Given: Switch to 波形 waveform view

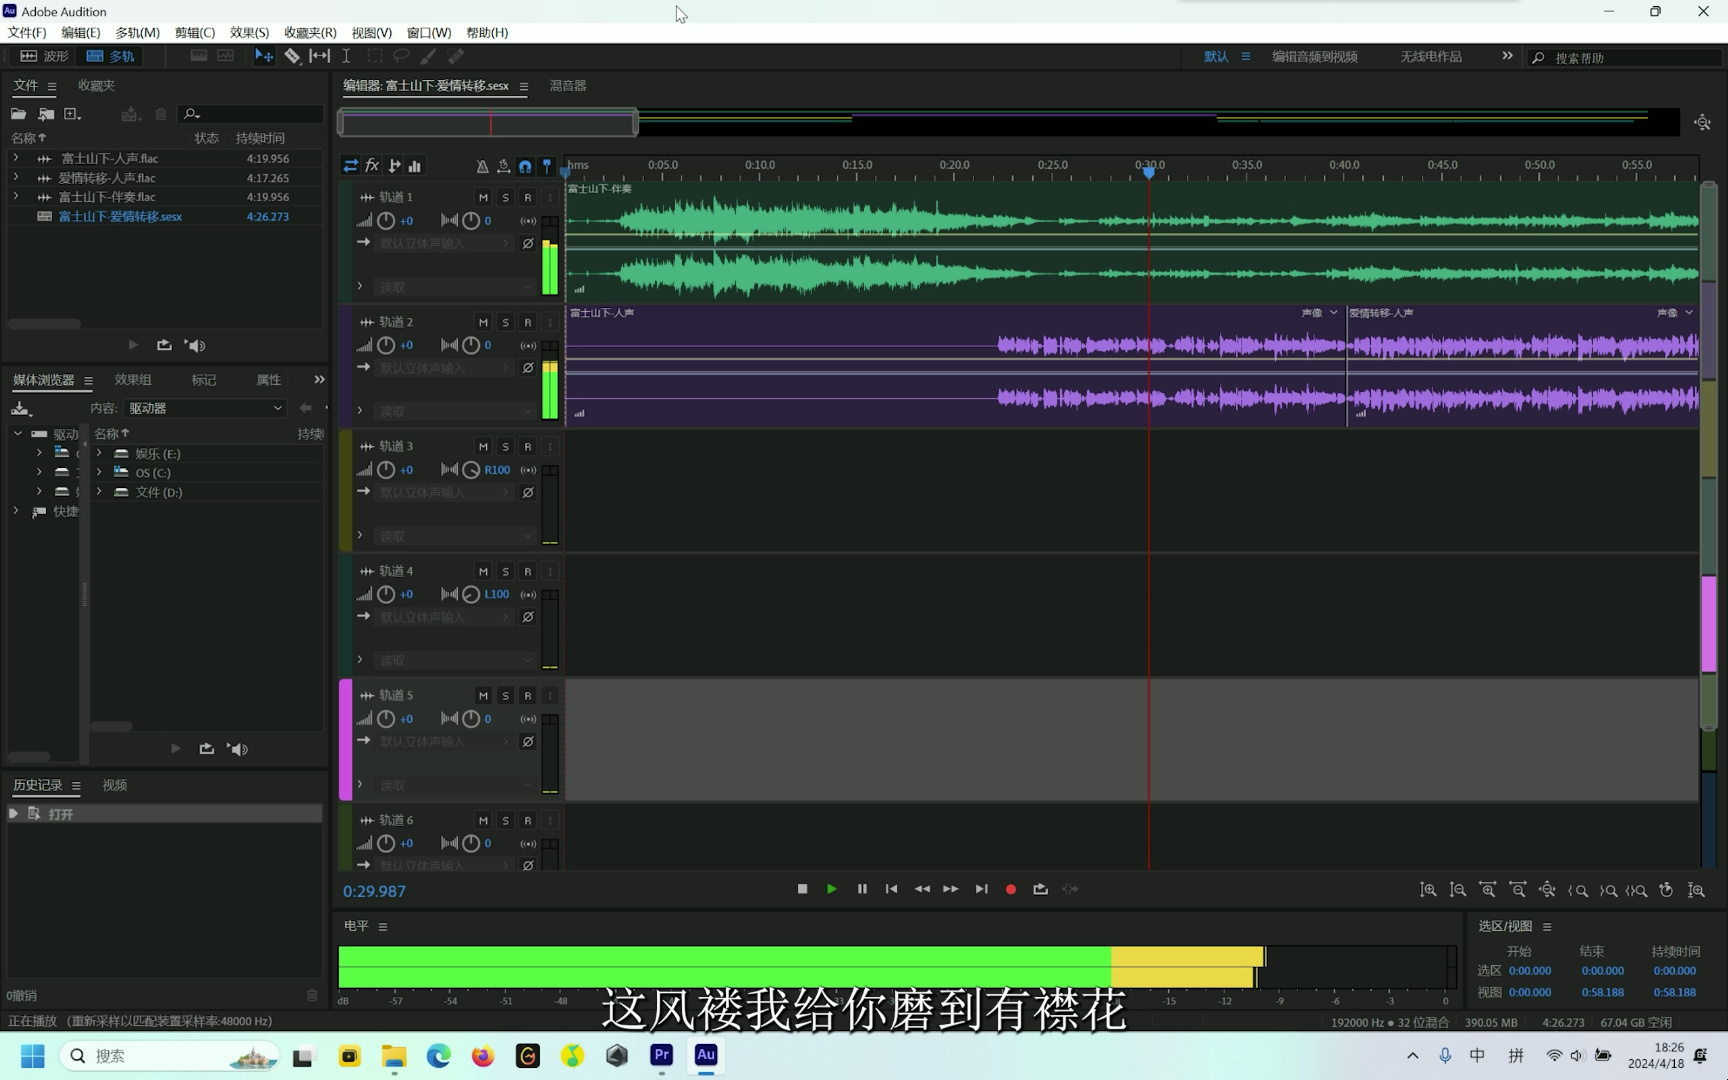Looking at the screenshot, I should point(45,56).
